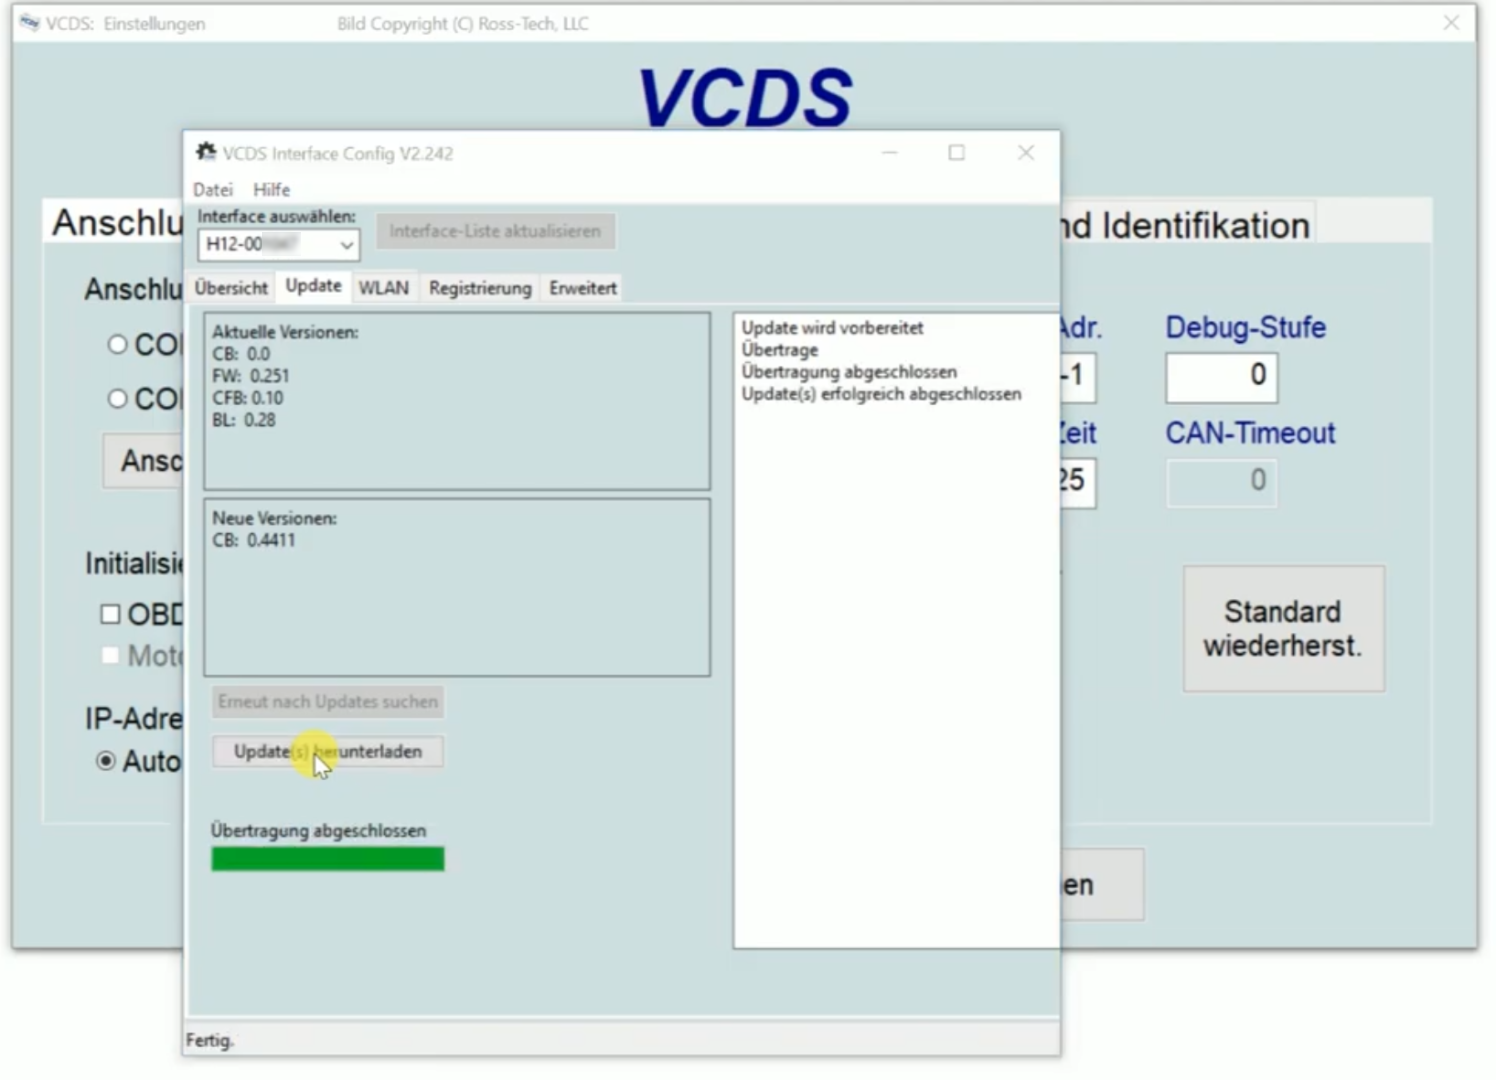Image resolution: width=1496 pixels, height=1080 pixels.
Task: Open the Hilfe menu
Action: coord(271,190)
